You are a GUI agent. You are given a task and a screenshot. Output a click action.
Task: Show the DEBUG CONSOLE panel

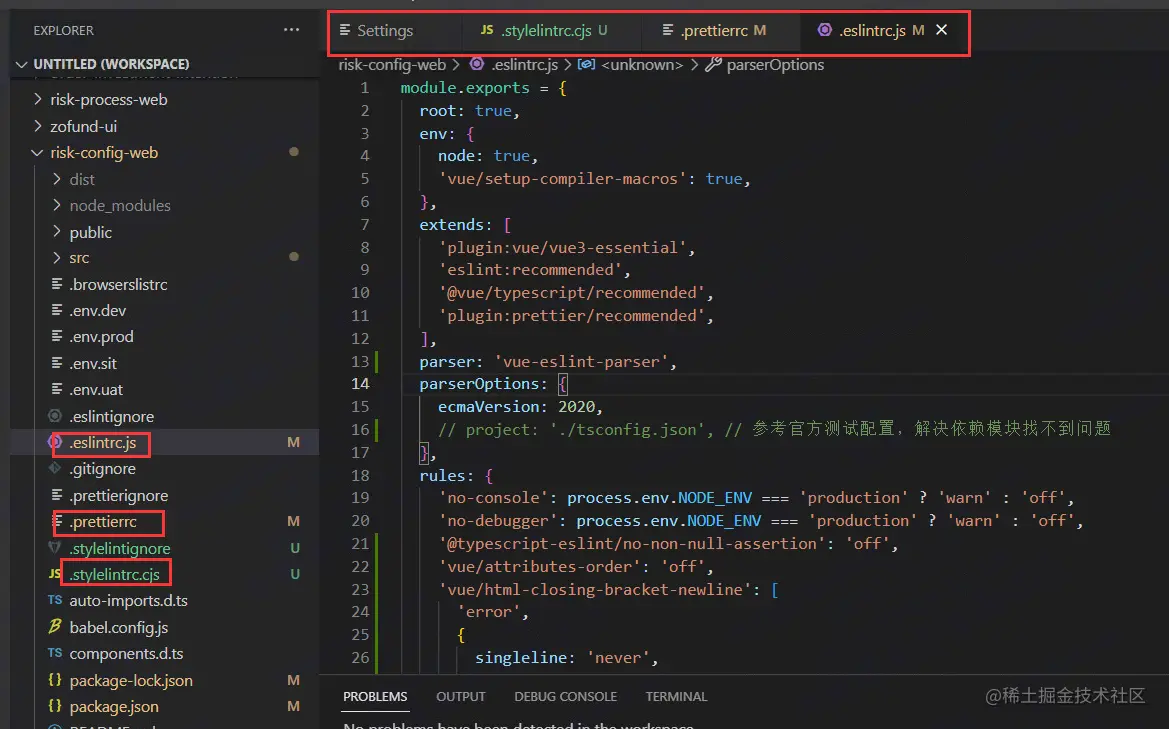tap(565, 696)
